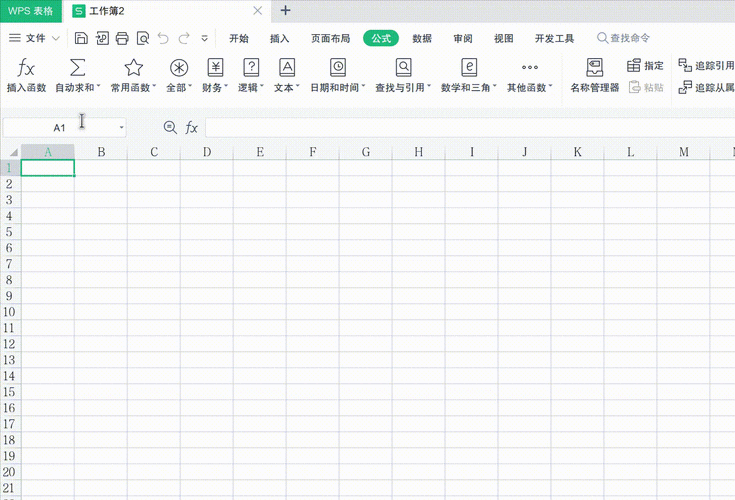Switch to the 审阅 ribbon tab
The height and width of the screenshot is (500, 735).
click(463, 38)
